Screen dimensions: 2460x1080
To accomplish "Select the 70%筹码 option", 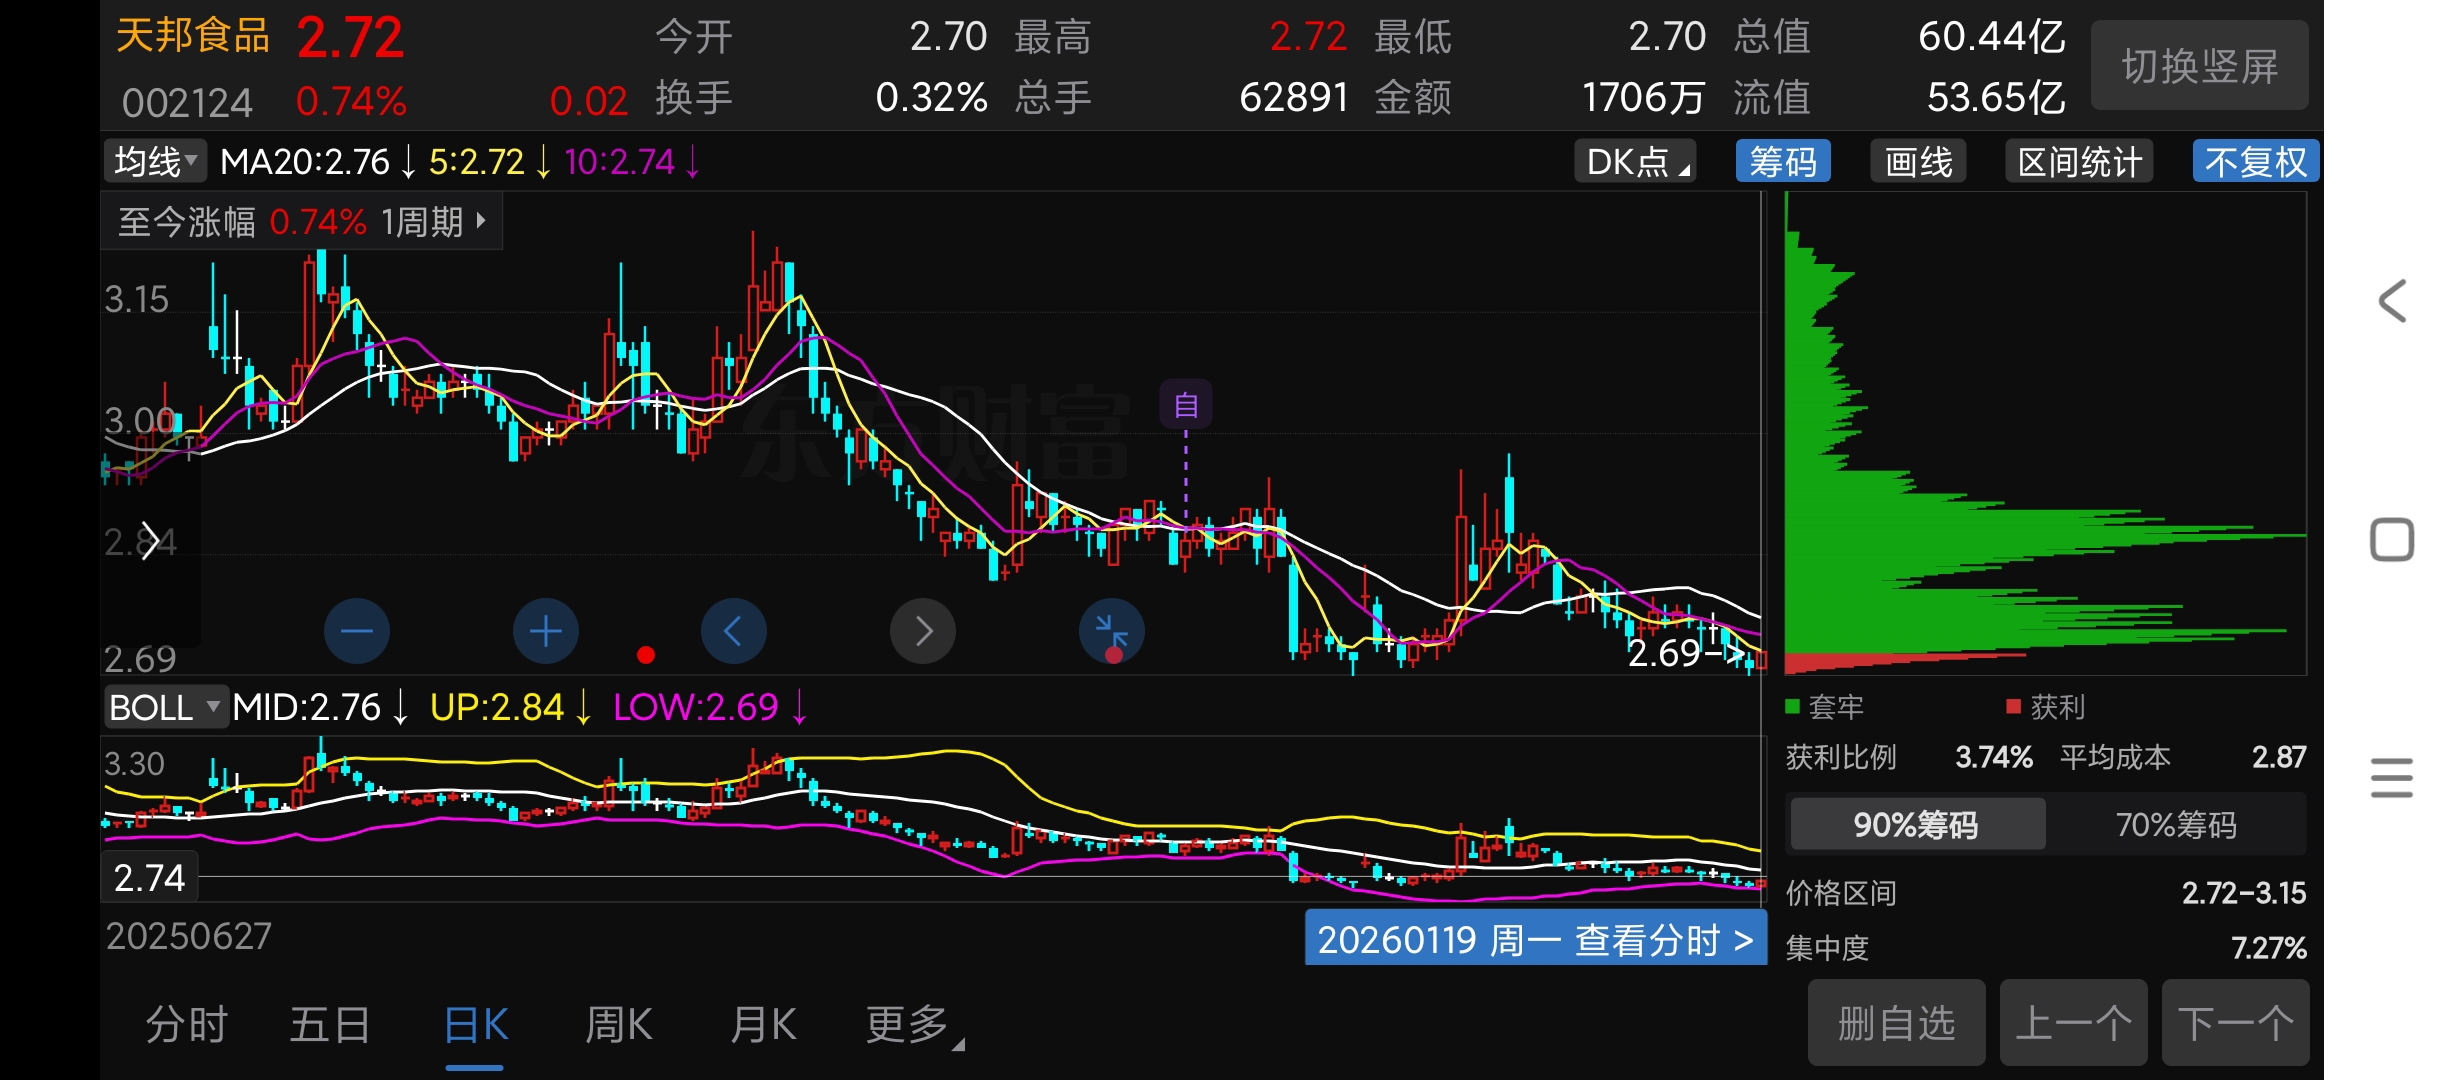I will pyautogui.click(x=2175, y=824).
